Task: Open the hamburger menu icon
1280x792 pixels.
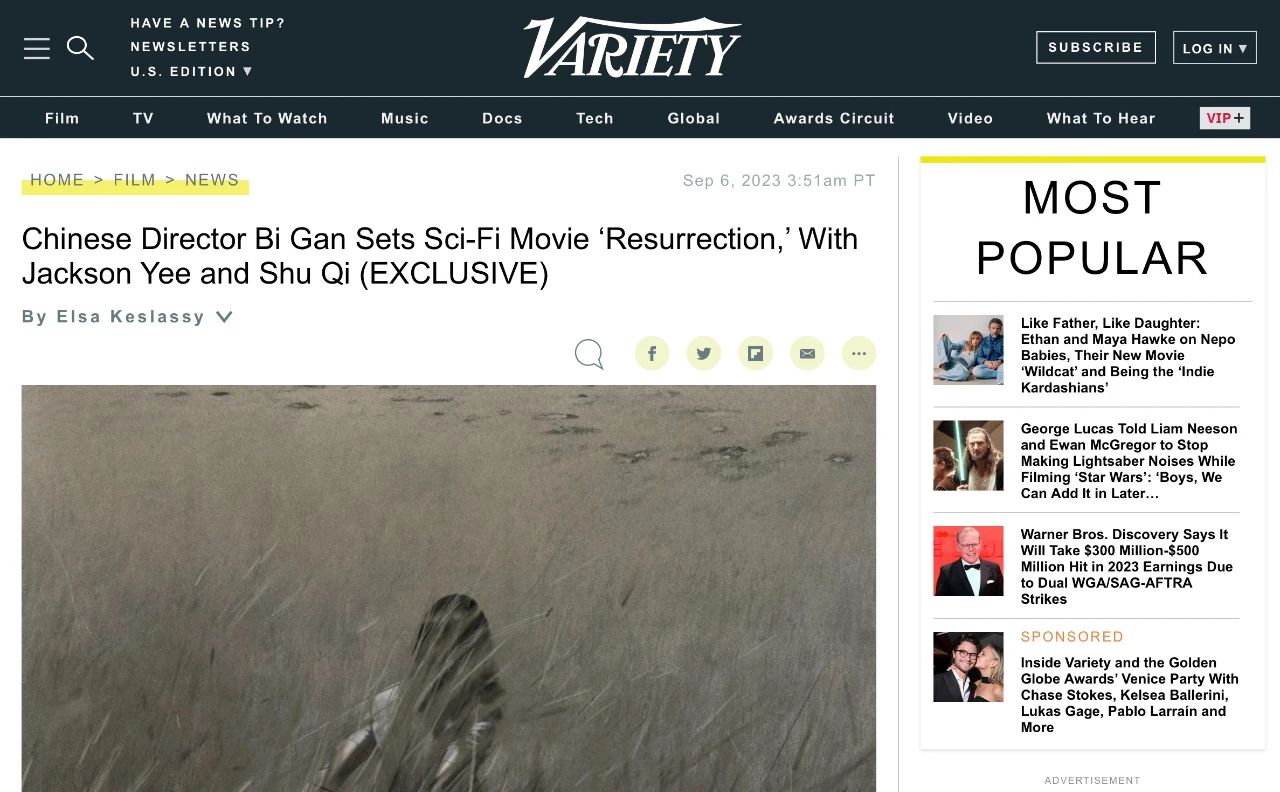Action: click(37, 48)
